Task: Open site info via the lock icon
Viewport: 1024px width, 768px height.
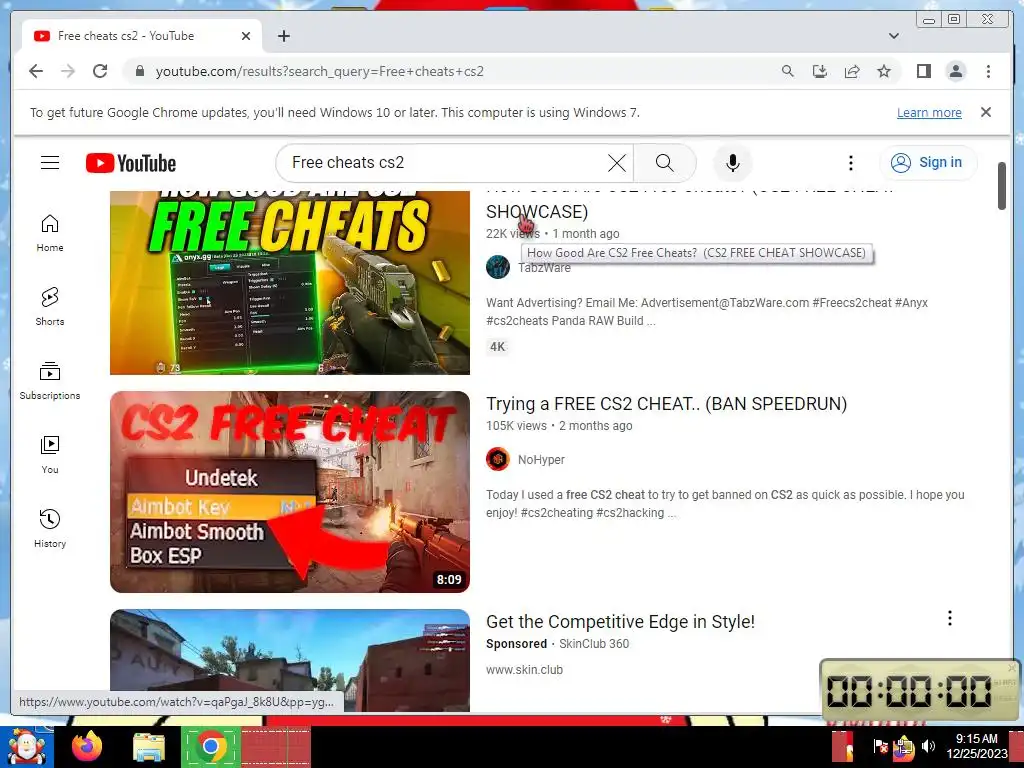Action: click(x=139, y=71)
